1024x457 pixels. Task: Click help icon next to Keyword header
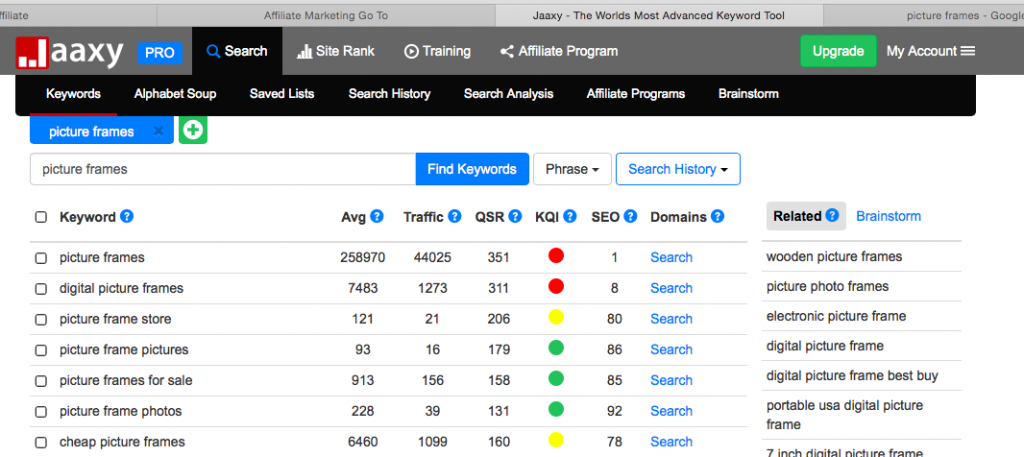coord(127,216)
